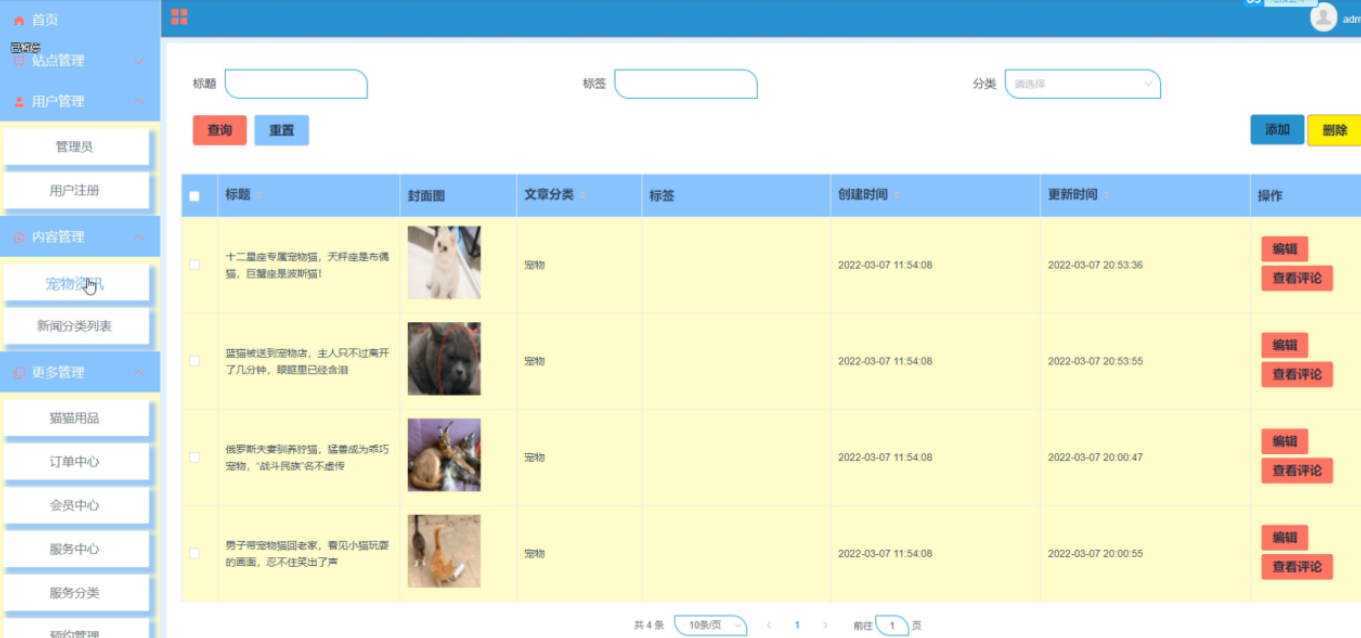Image resolution: width=1361 pixels, height=638 pixels.
Task: Open 服务分类 menu item
Action: coord(76,592)
